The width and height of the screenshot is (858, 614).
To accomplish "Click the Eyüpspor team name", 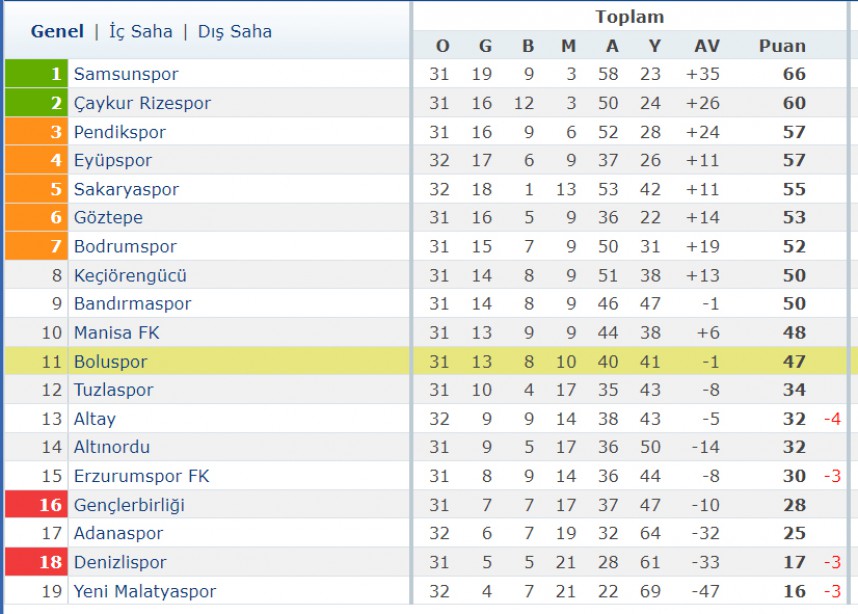I will tap(113, 160).
